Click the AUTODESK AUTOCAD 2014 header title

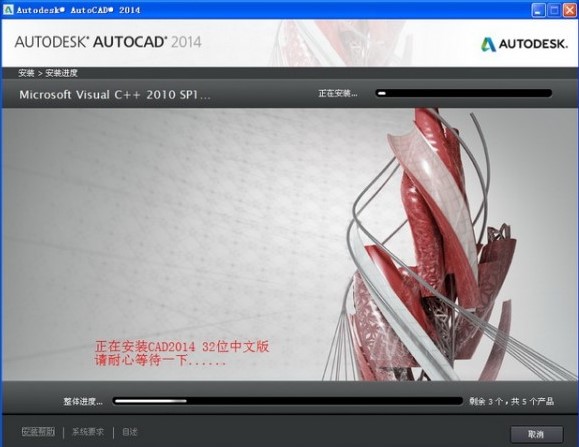point(108,42)
